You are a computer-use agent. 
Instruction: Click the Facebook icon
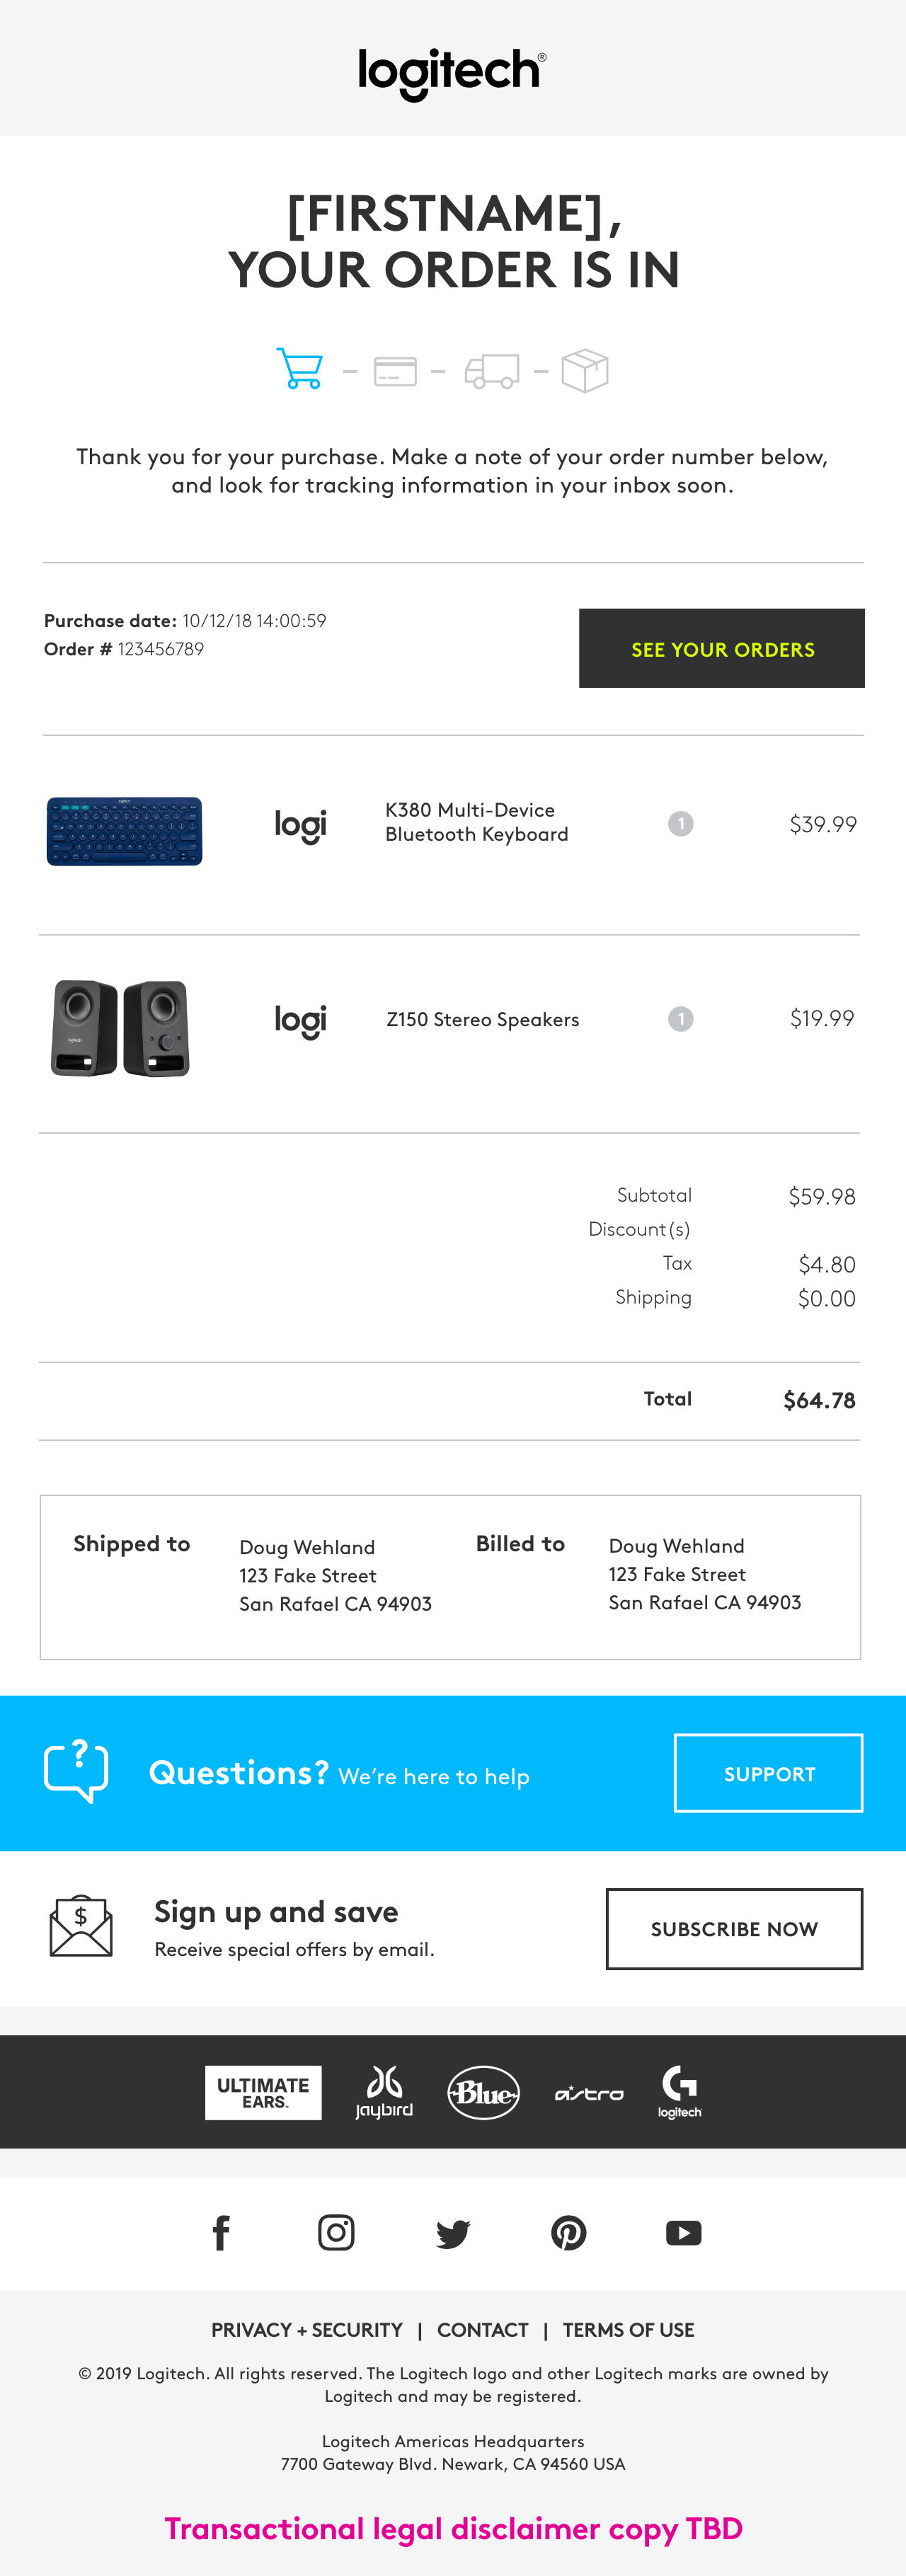[x=221, y=2233]
